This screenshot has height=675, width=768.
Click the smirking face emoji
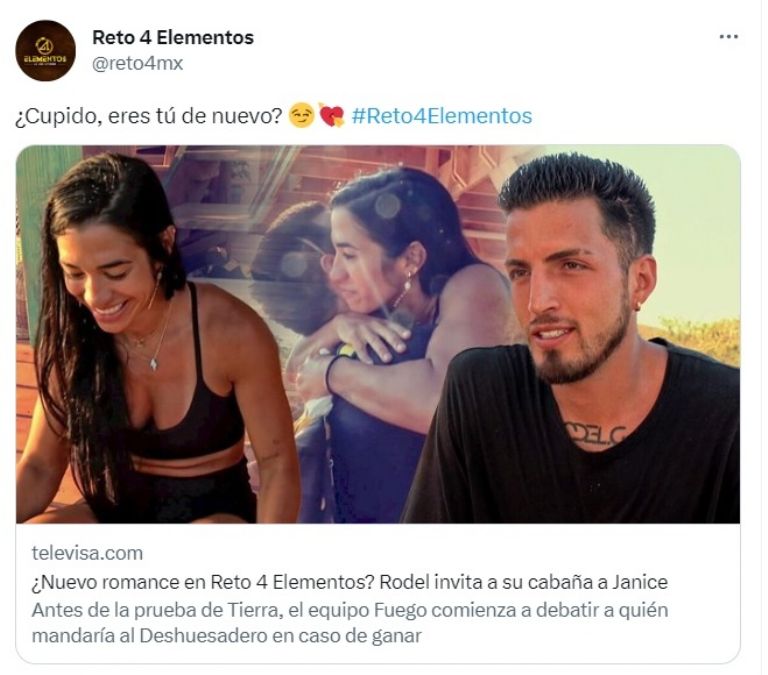[x=301, y=116]
